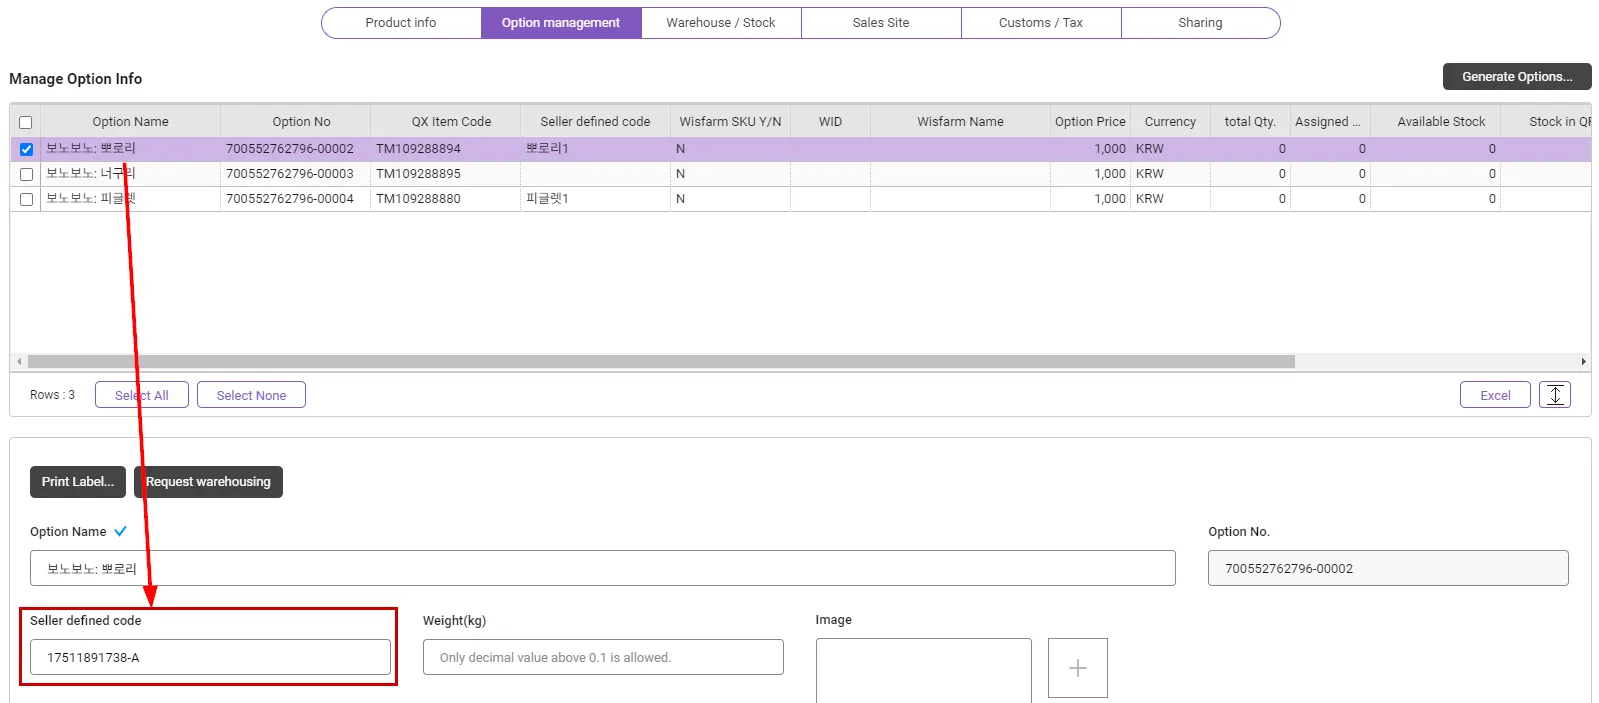The height and width of the screenshot is (703, 1599).
Task: Click the Select None button
Action: click(x=251, y=395)
